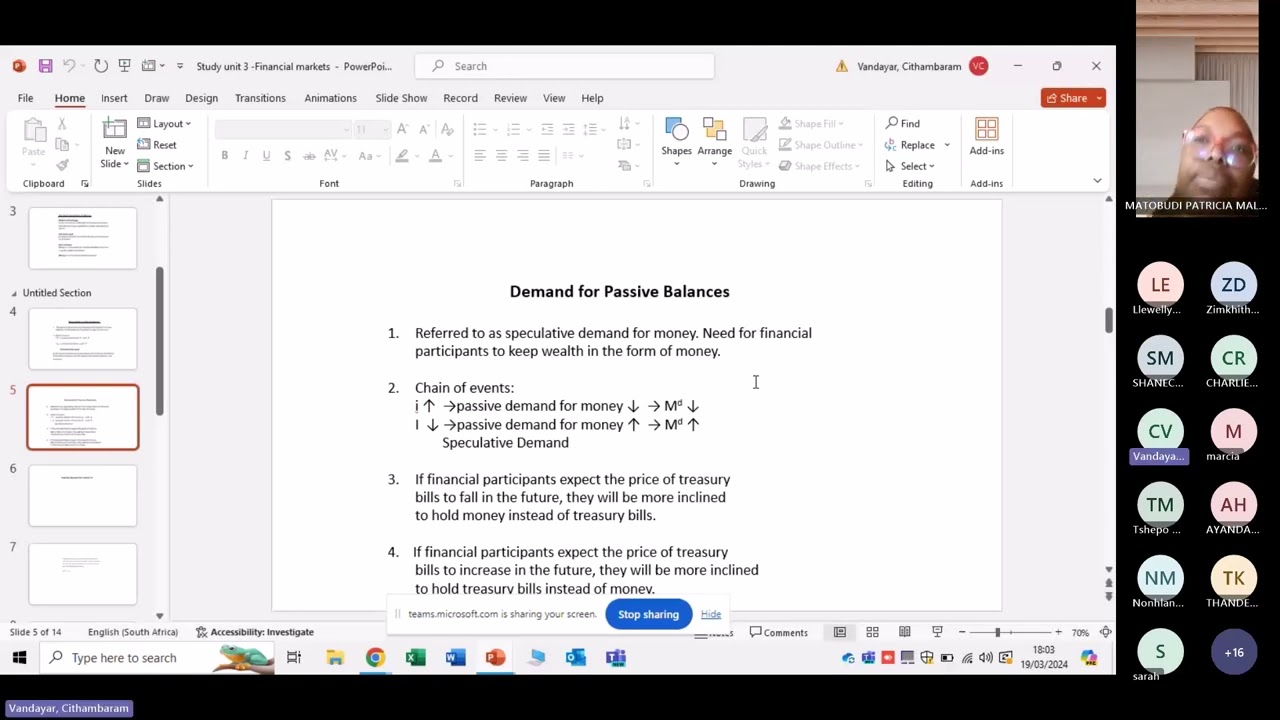Click the Increase Font Size icon
1280x720 pixels.
tap(402, 129)
